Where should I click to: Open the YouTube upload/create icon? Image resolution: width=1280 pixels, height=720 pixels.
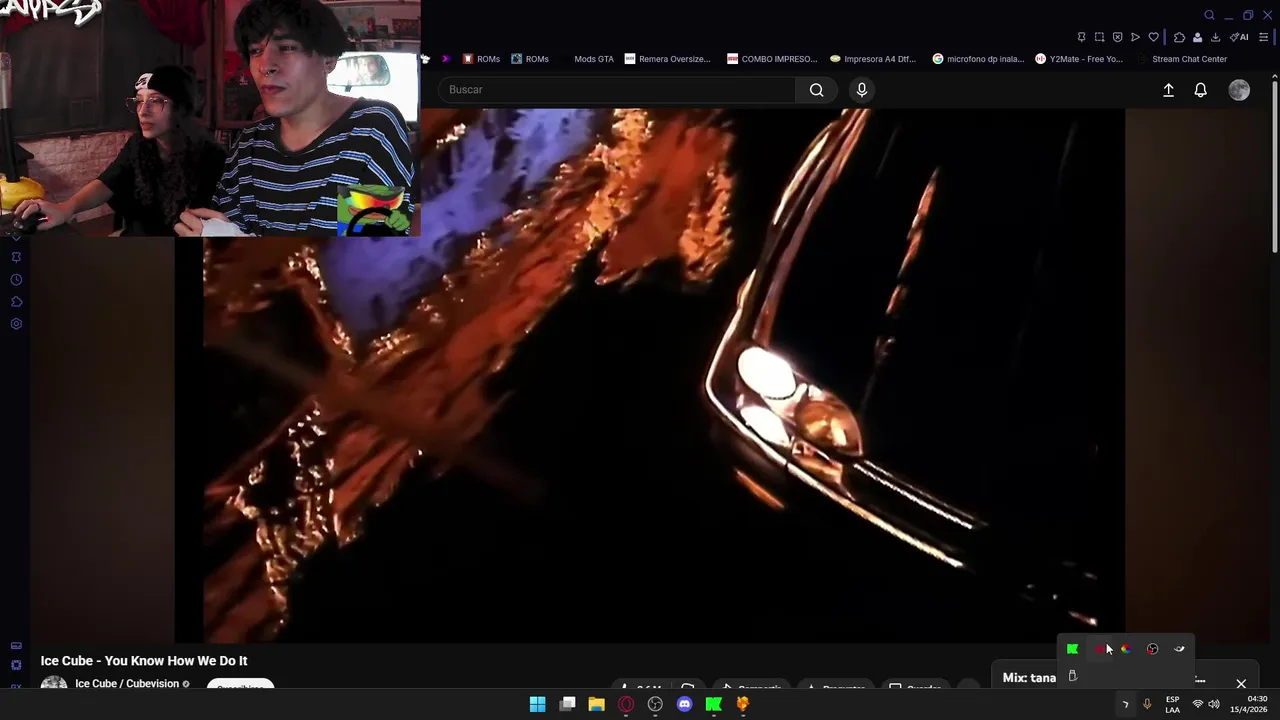tap(1168, 90)
